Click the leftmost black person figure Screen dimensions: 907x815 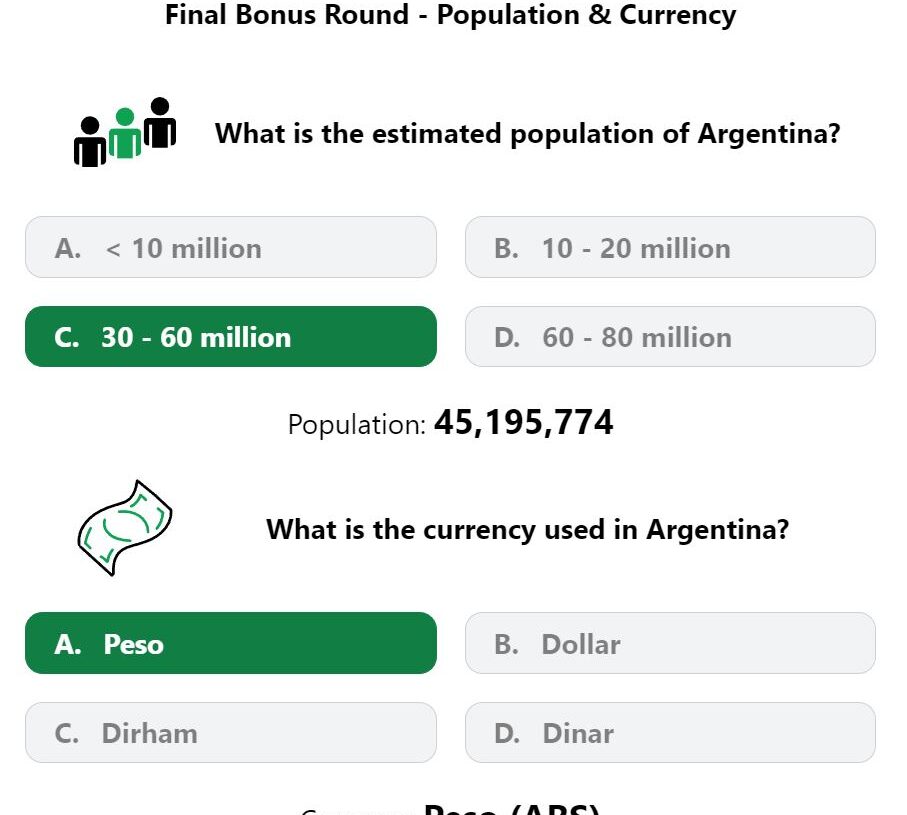click(x=90, y=142)
